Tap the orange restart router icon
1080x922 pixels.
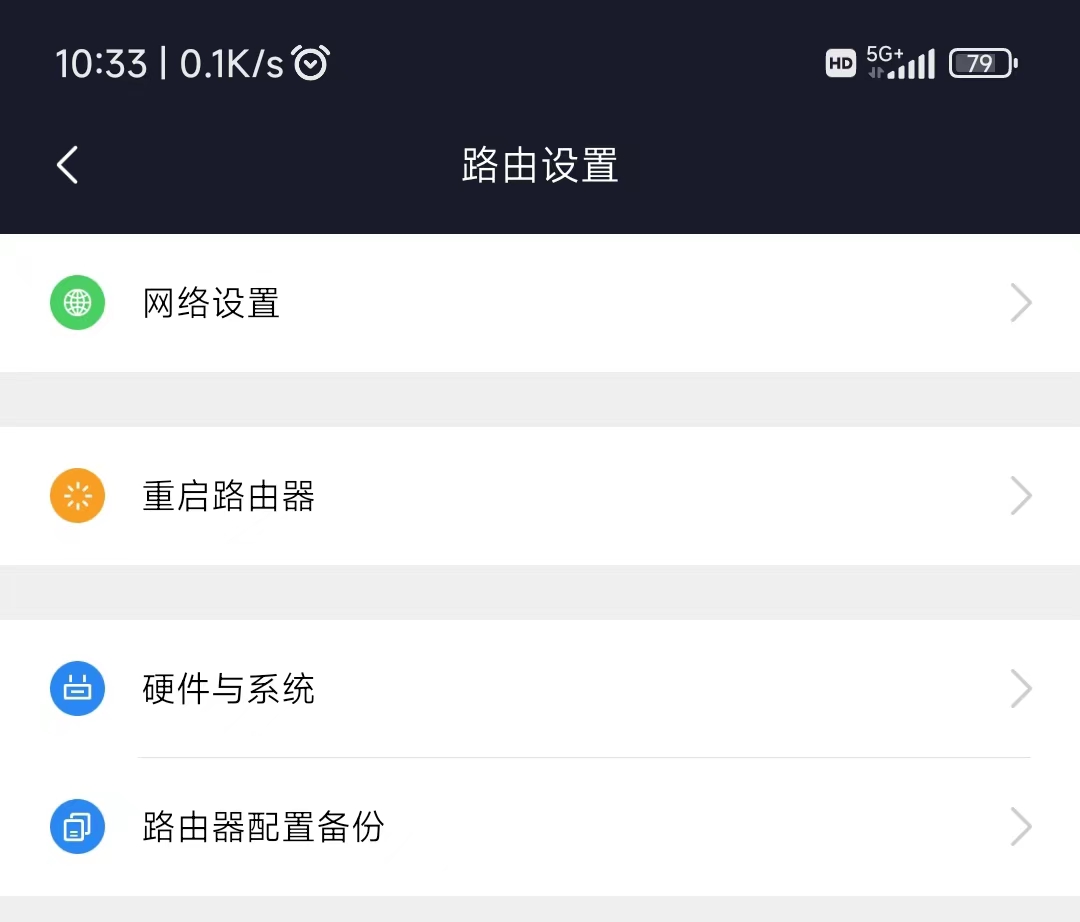[x=77, y=495]
